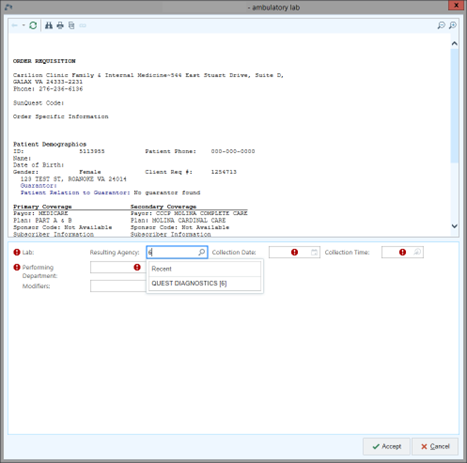This screenshot has width=467, height=463.
Task: Click the back arrow in report toolbar
Action: click(15, 25)
